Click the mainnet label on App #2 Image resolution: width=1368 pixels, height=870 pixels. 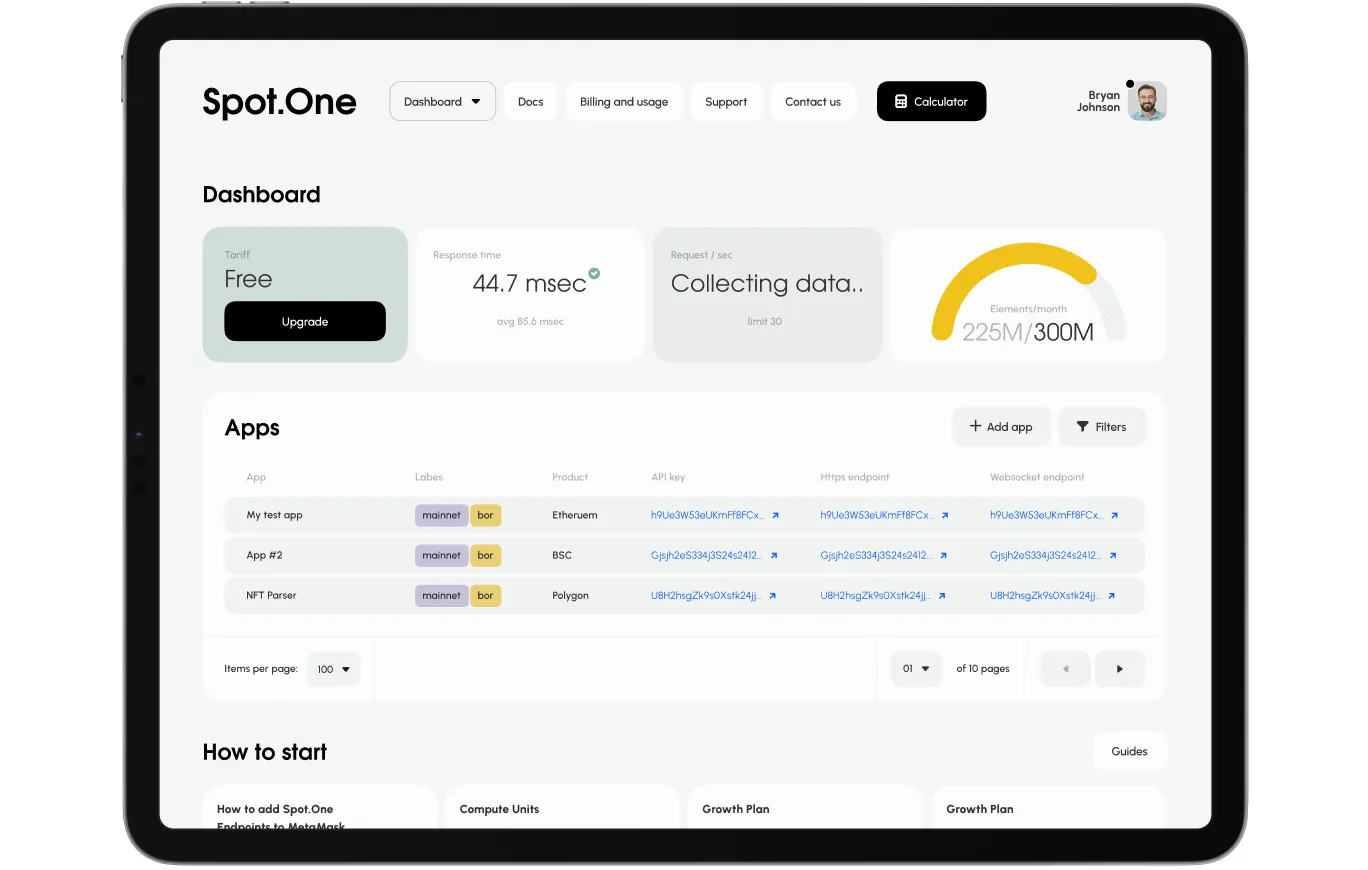click(442, 555)
